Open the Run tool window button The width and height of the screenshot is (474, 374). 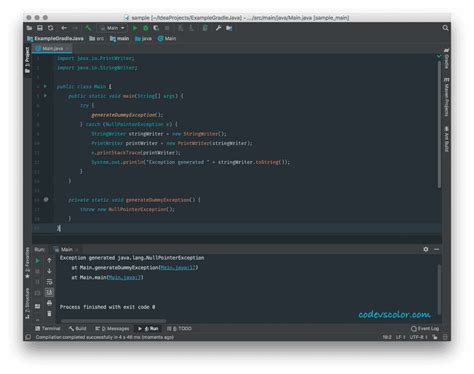(x=148, y=329)
